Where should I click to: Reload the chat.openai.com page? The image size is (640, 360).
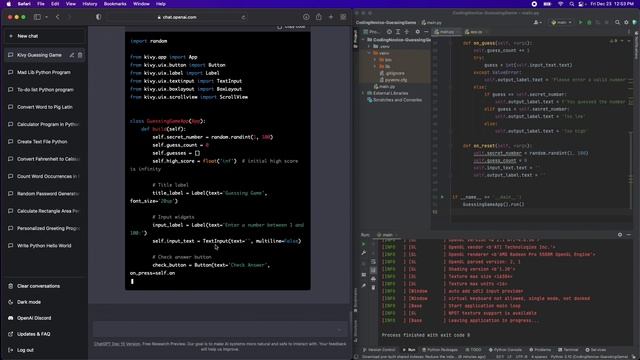(244, 17)
